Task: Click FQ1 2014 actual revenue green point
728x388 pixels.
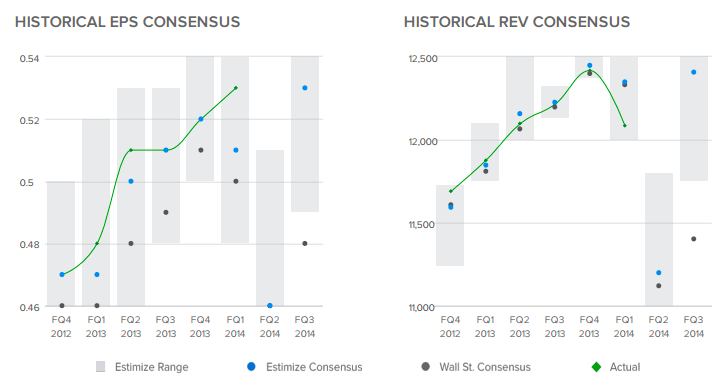Action: point(625,125)
